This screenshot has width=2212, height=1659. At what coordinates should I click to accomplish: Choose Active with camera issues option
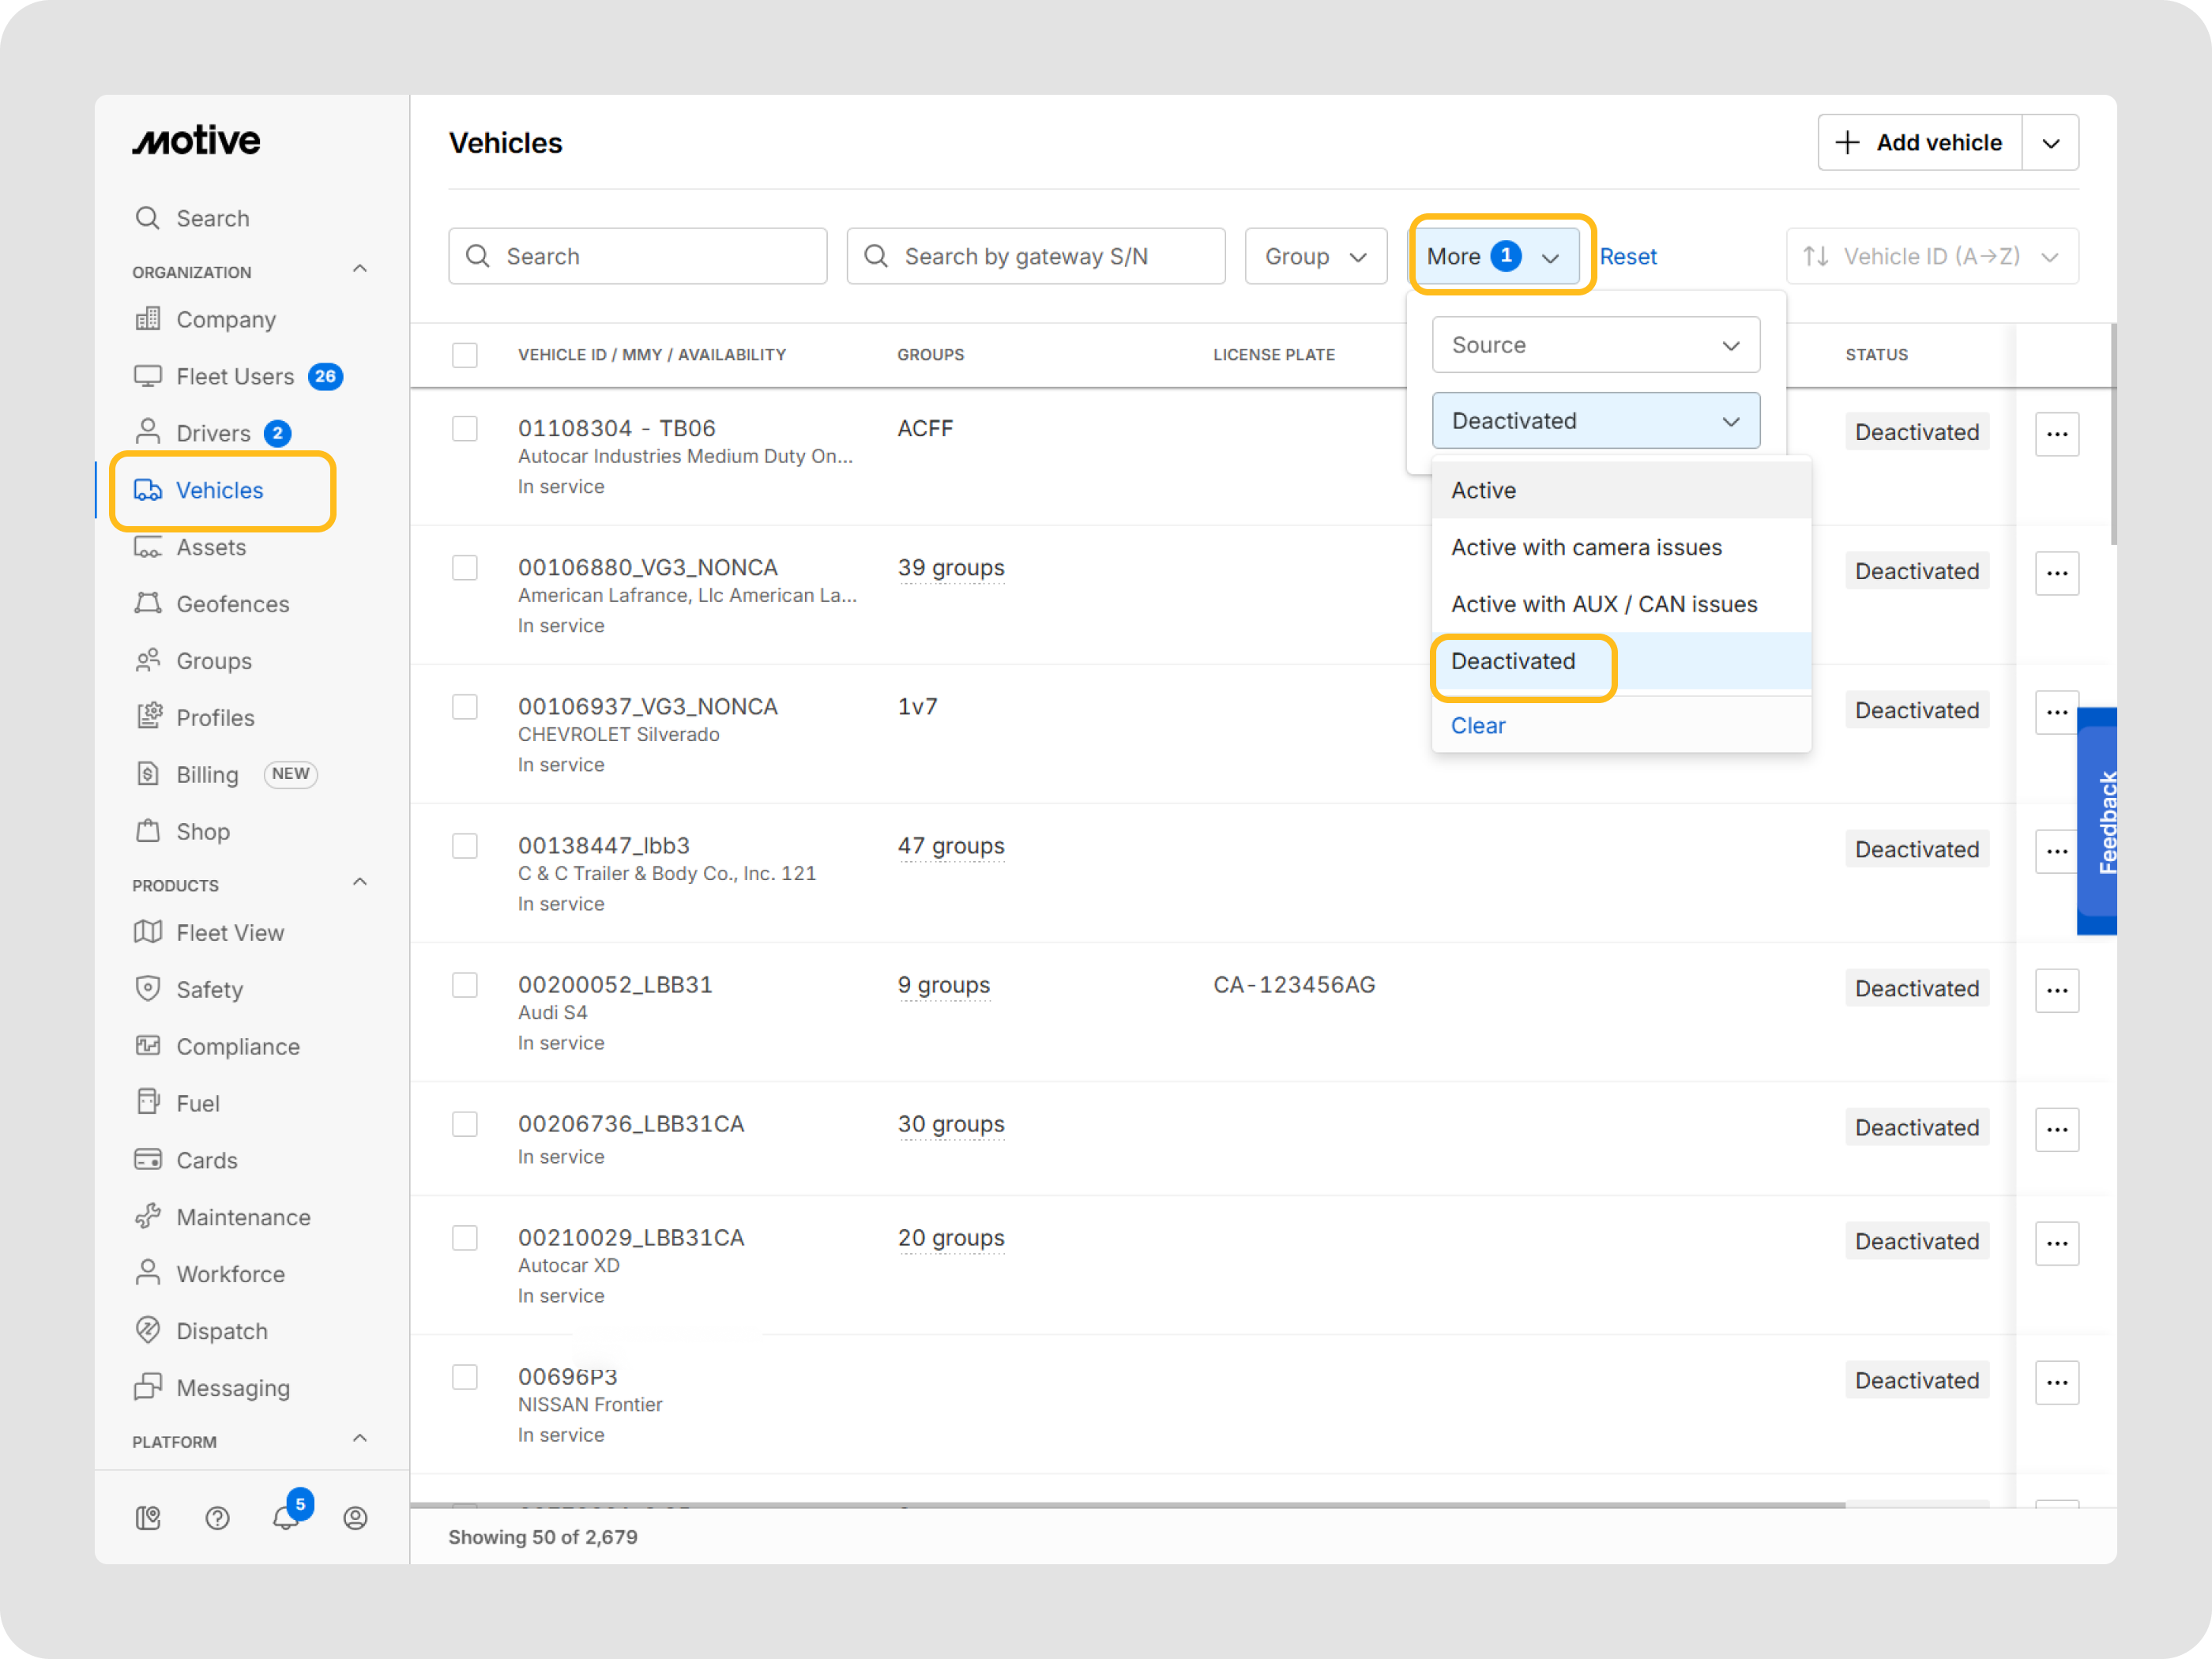(x=1586, y=547)
